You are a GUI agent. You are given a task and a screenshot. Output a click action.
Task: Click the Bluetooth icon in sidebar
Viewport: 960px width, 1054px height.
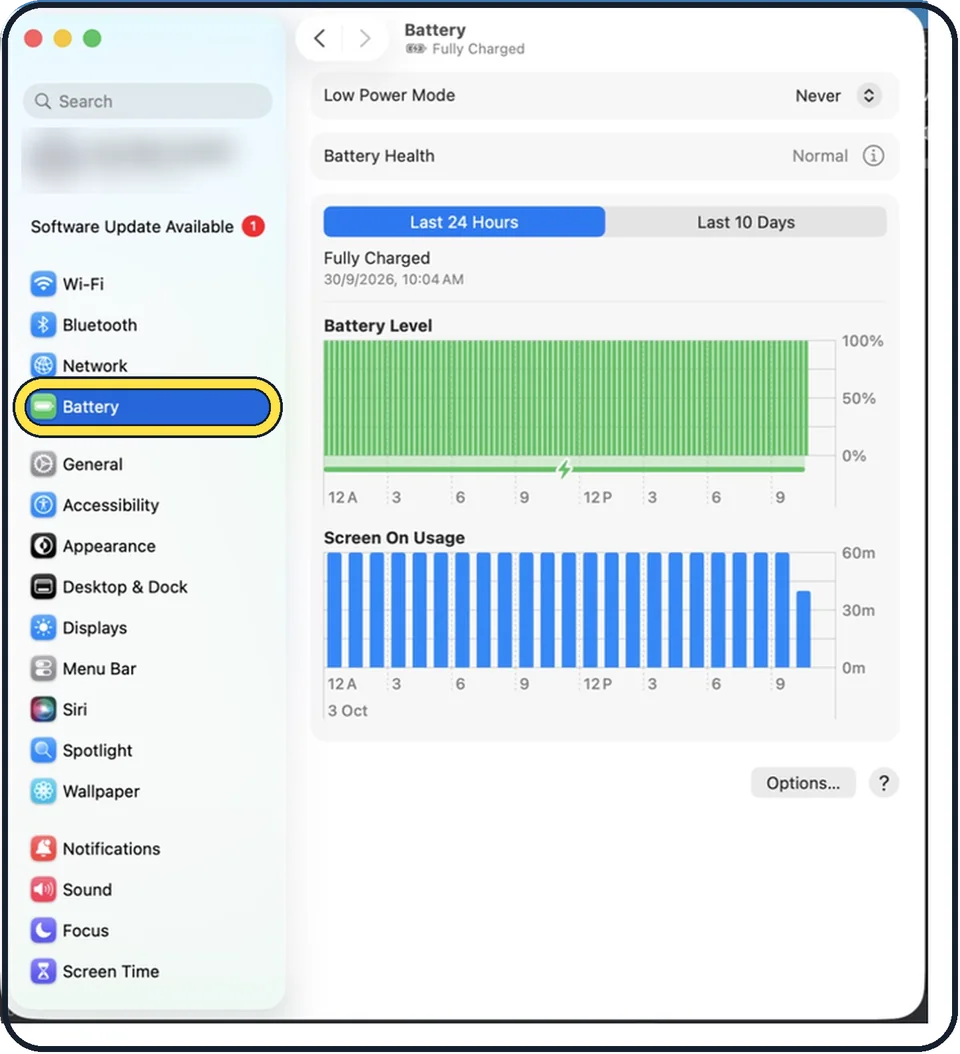[x=43, y=325]
